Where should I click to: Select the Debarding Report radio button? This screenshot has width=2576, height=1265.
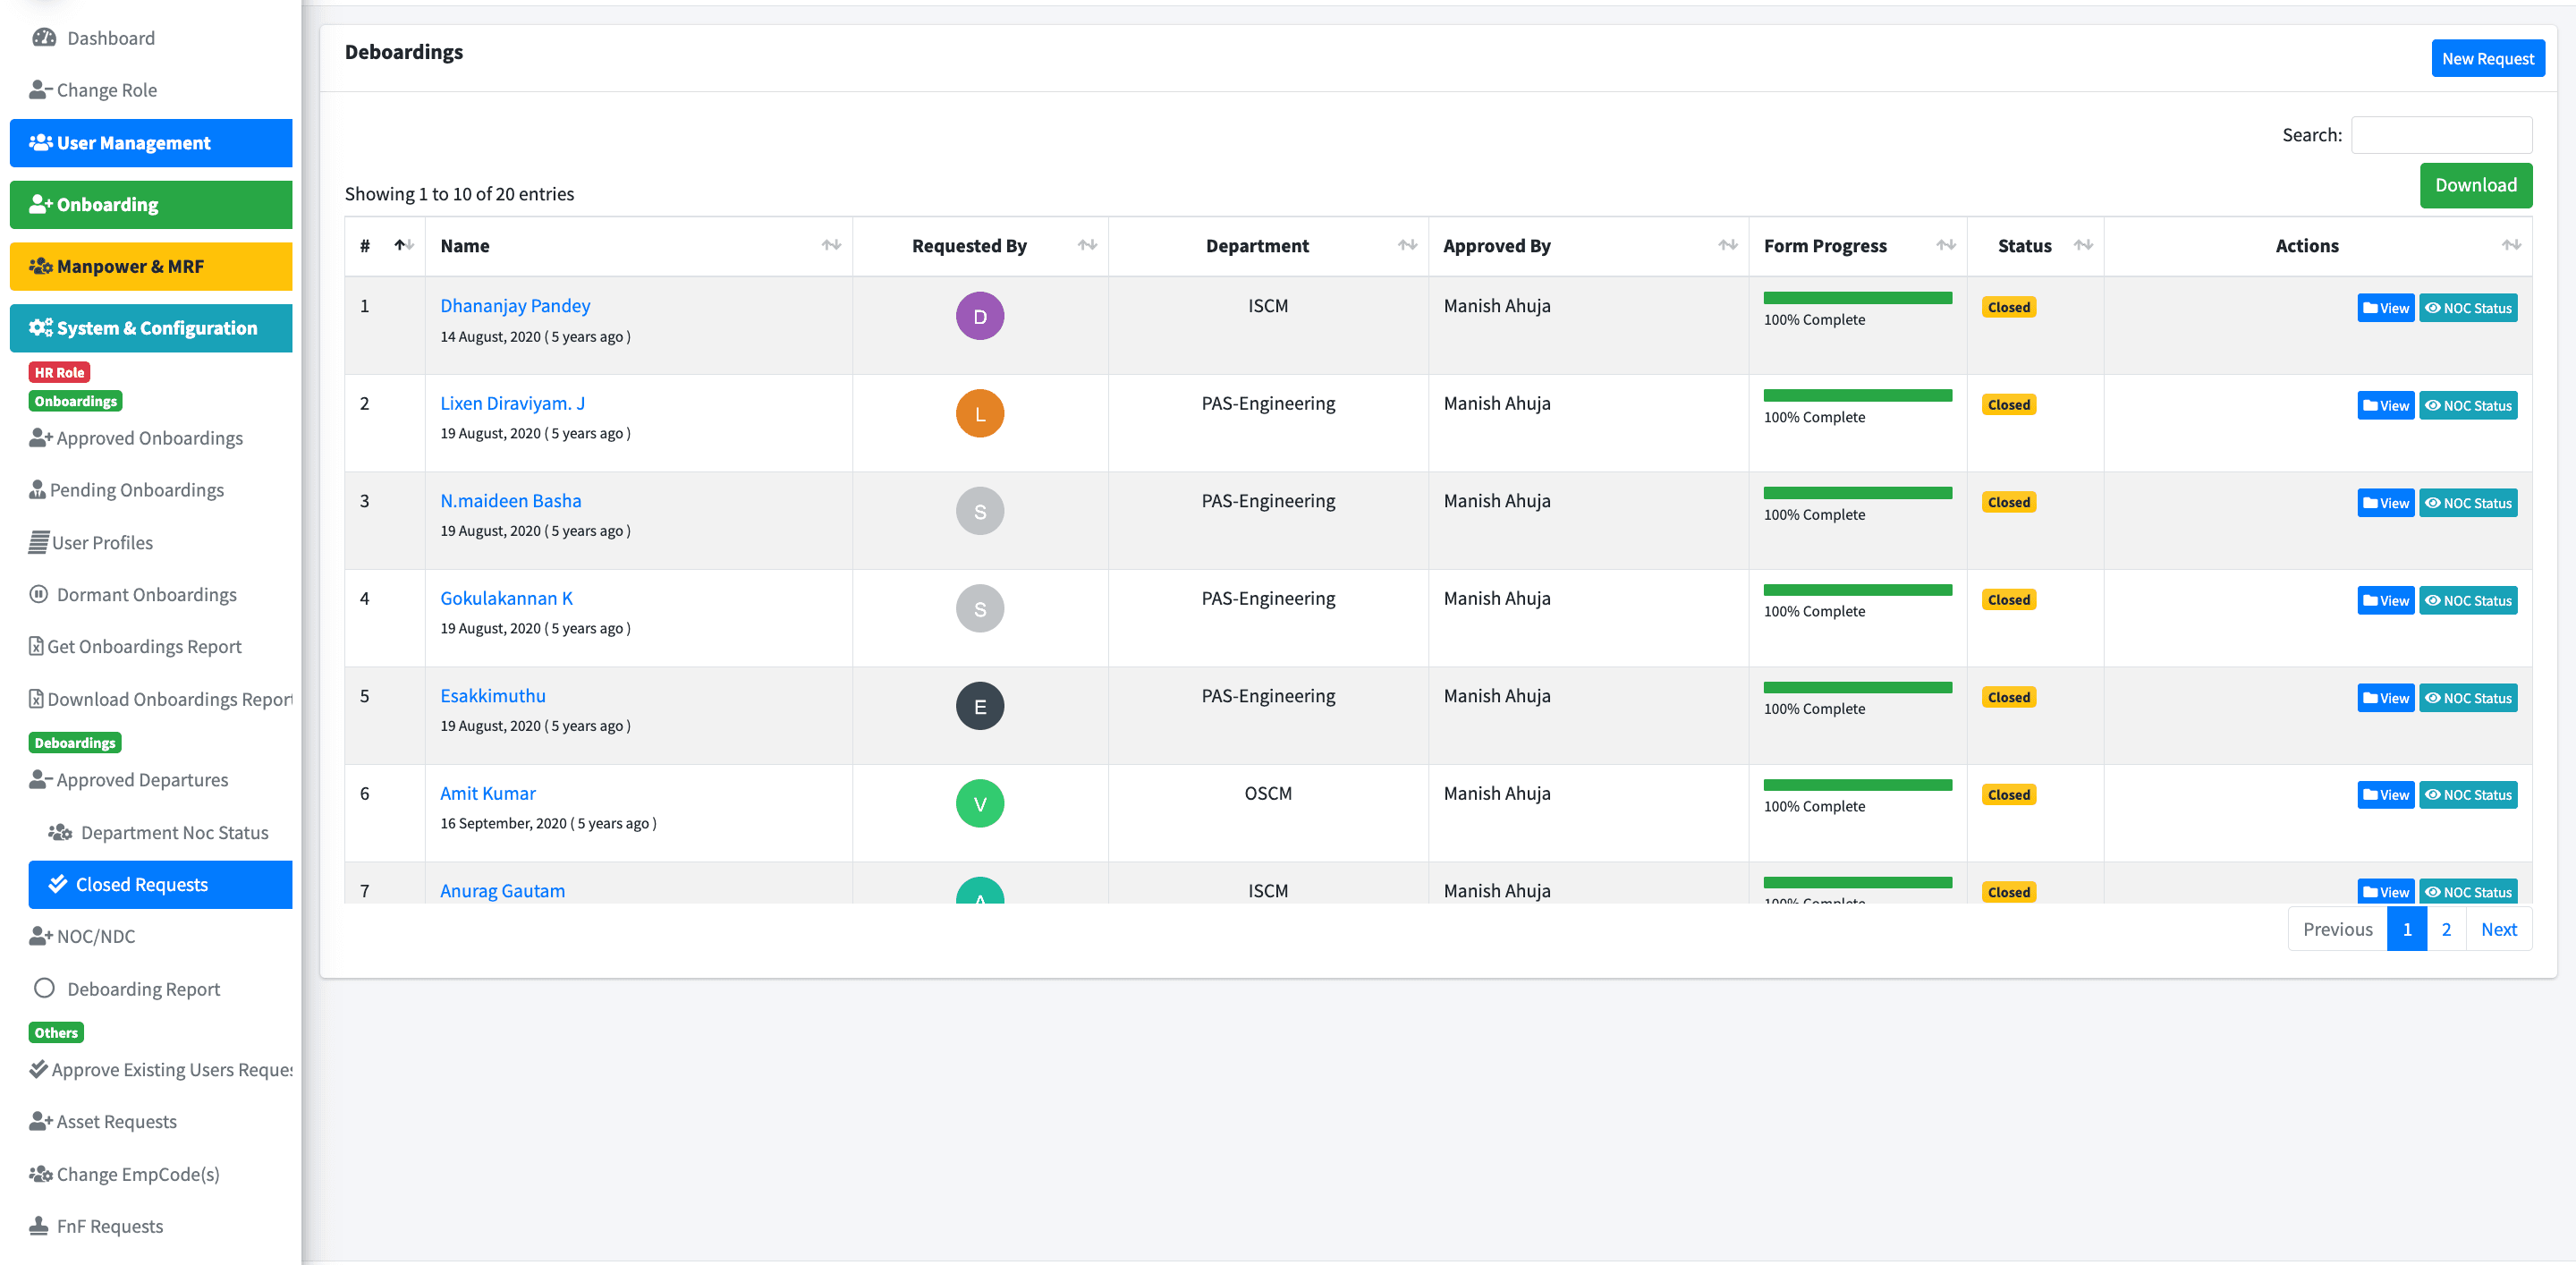click(44, 988)
